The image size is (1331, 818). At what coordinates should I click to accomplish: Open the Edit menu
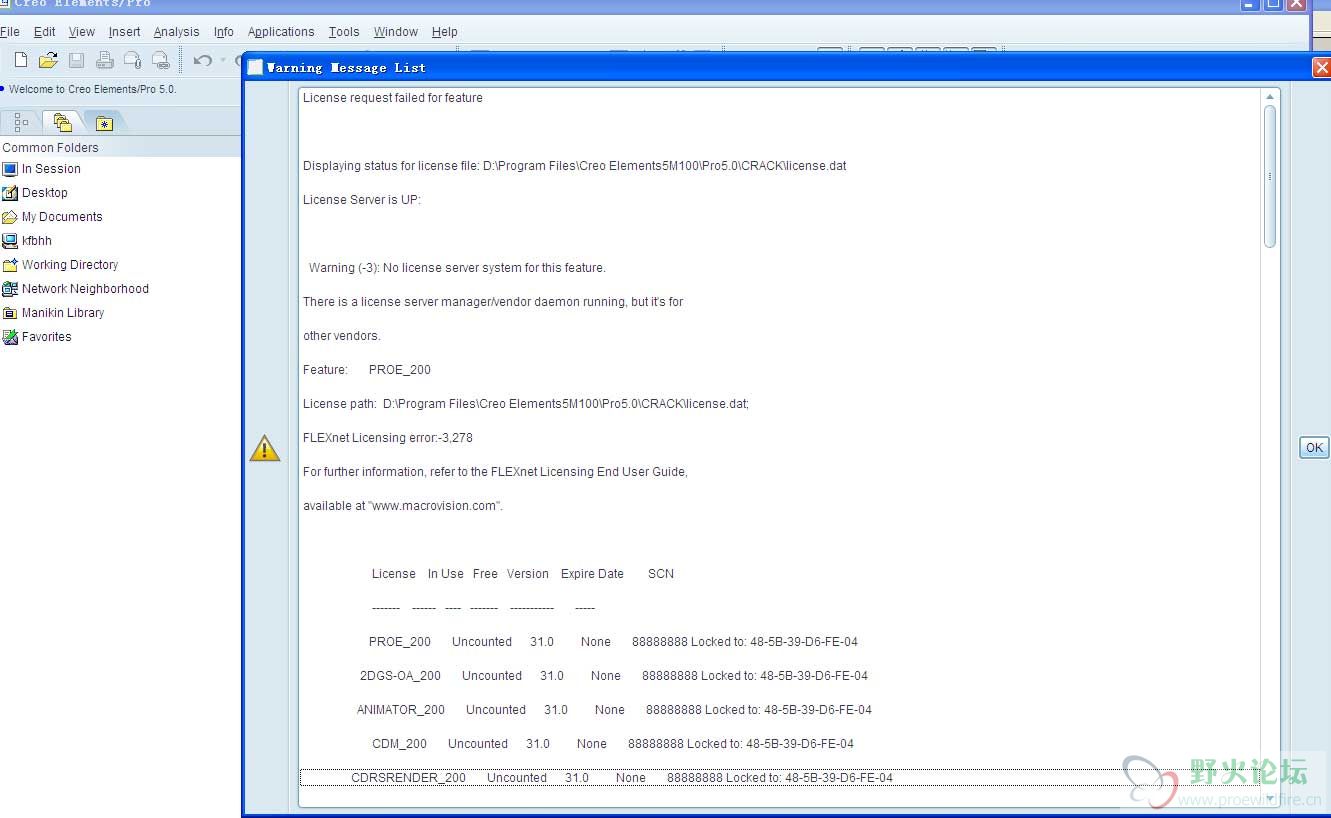coord(45,32)
